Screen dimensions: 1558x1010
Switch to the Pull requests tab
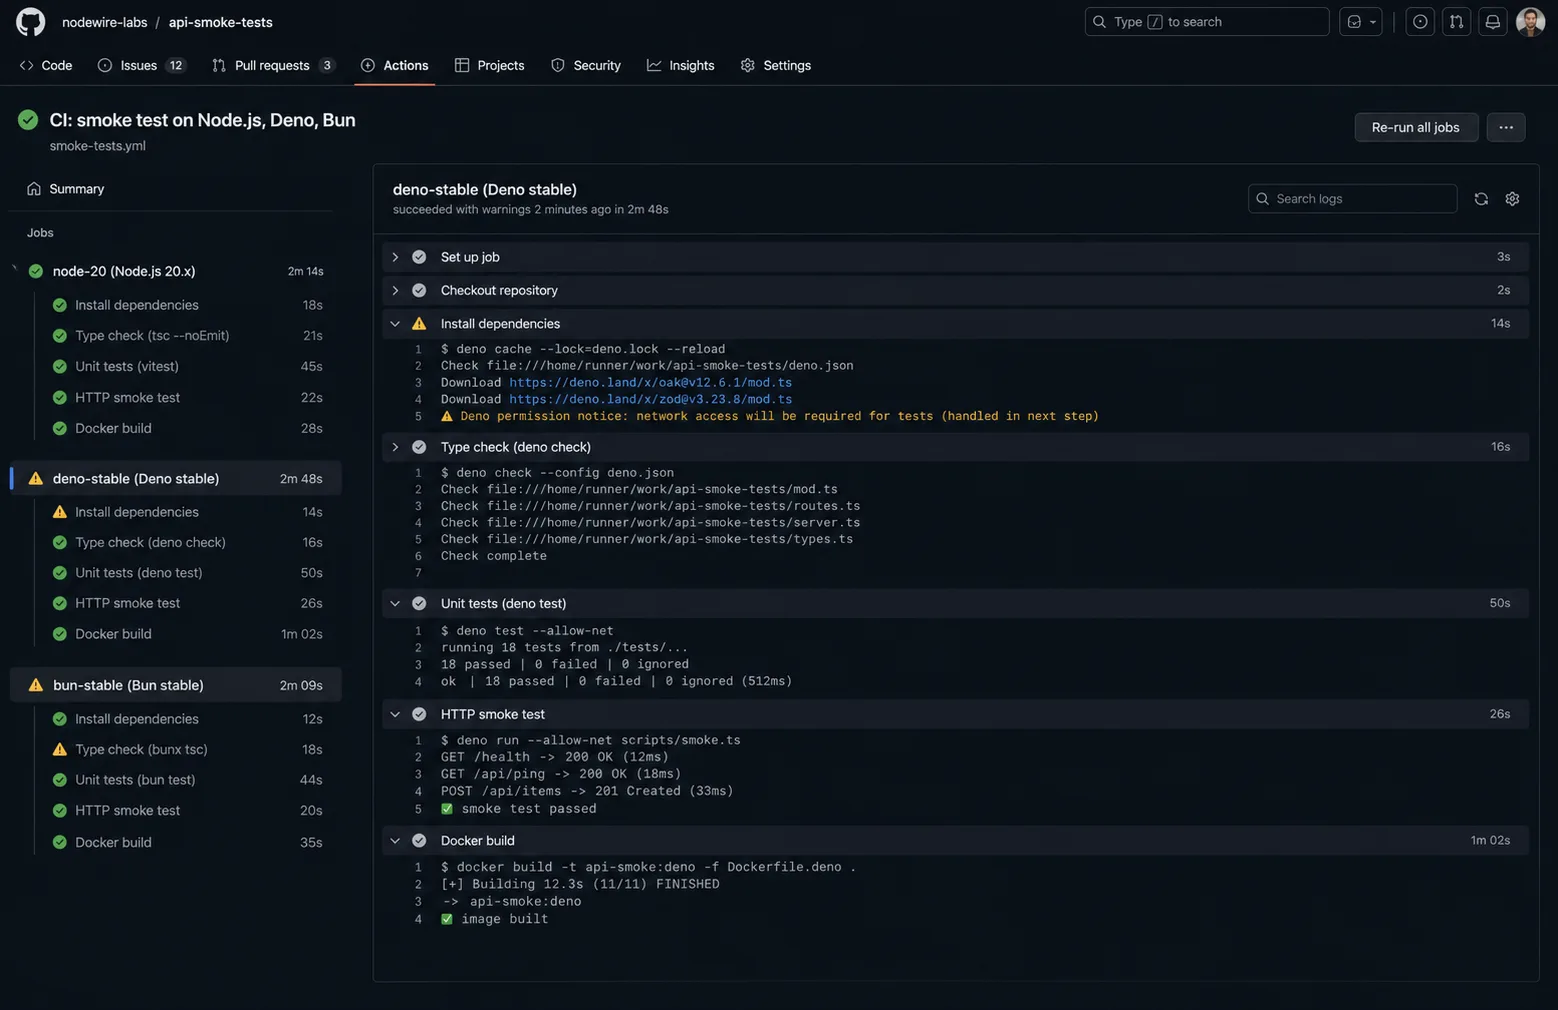pos(273,66)
